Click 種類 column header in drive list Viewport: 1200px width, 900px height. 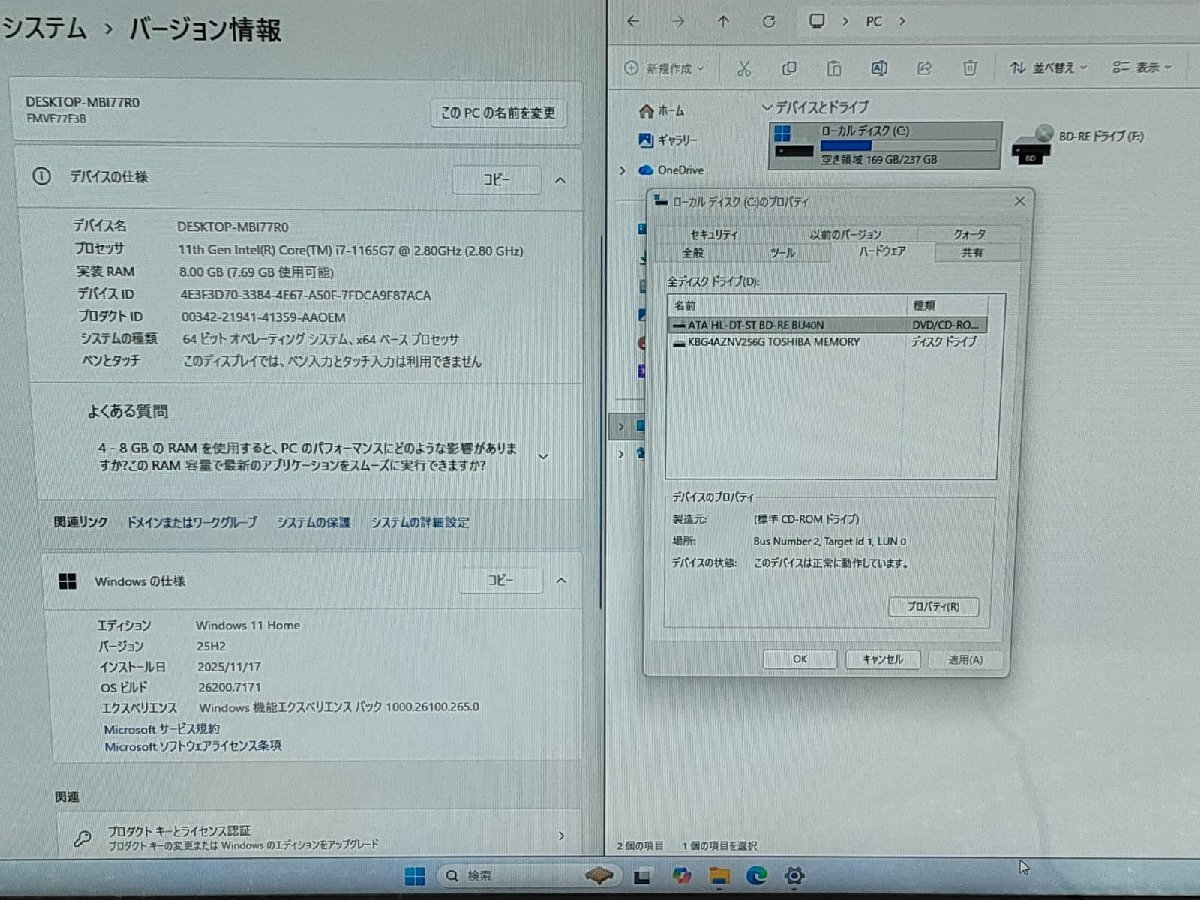tap(947, 305)
